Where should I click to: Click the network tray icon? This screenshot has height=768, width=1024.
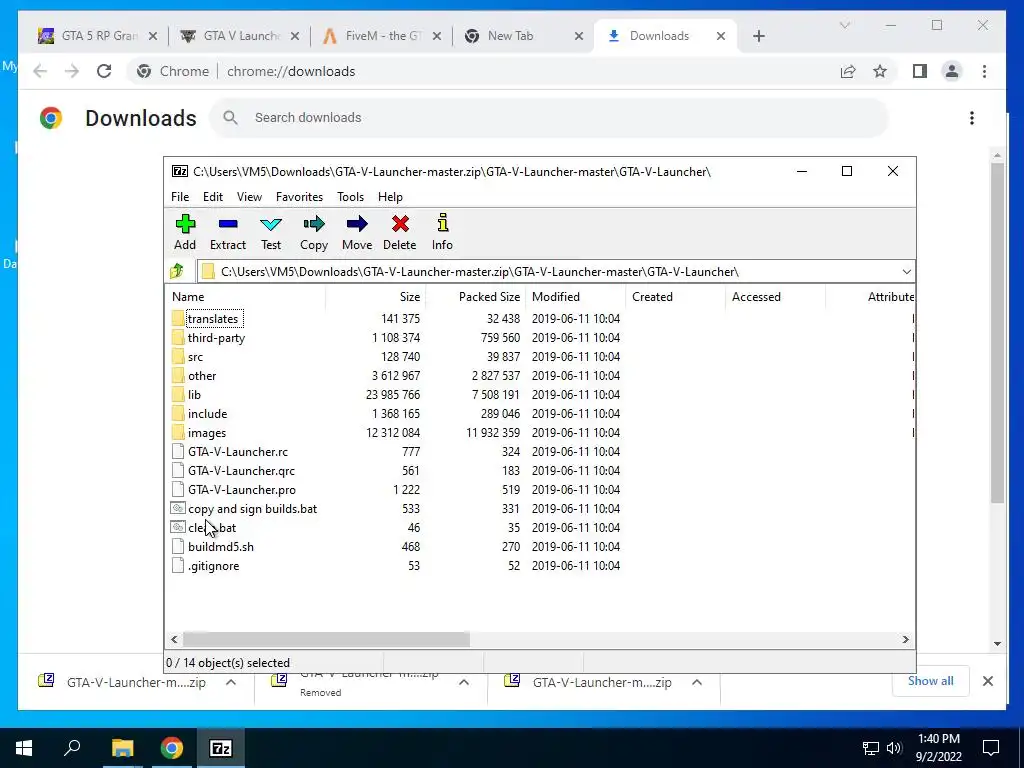[871, 748]
